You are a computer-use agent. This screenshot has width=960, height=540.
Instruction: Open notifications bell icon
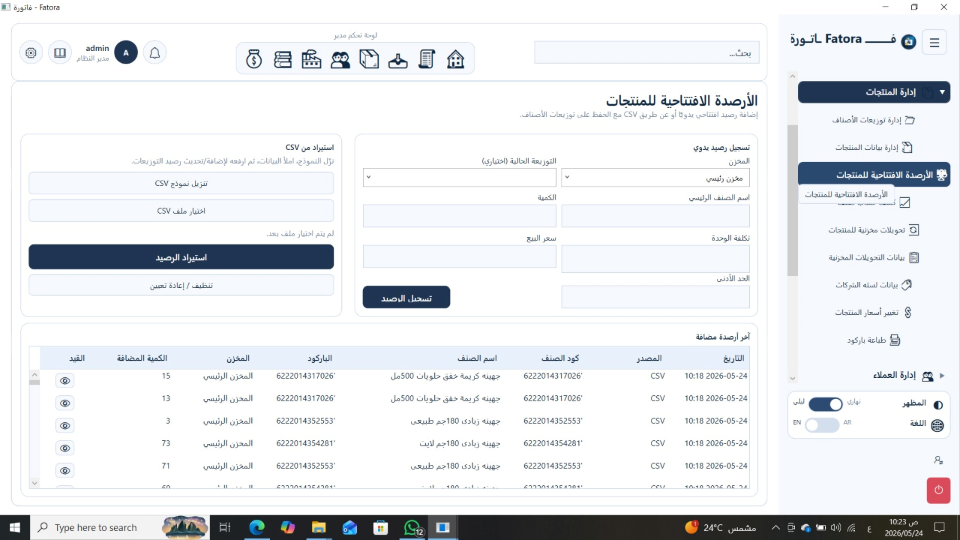(x=155, y=53)
